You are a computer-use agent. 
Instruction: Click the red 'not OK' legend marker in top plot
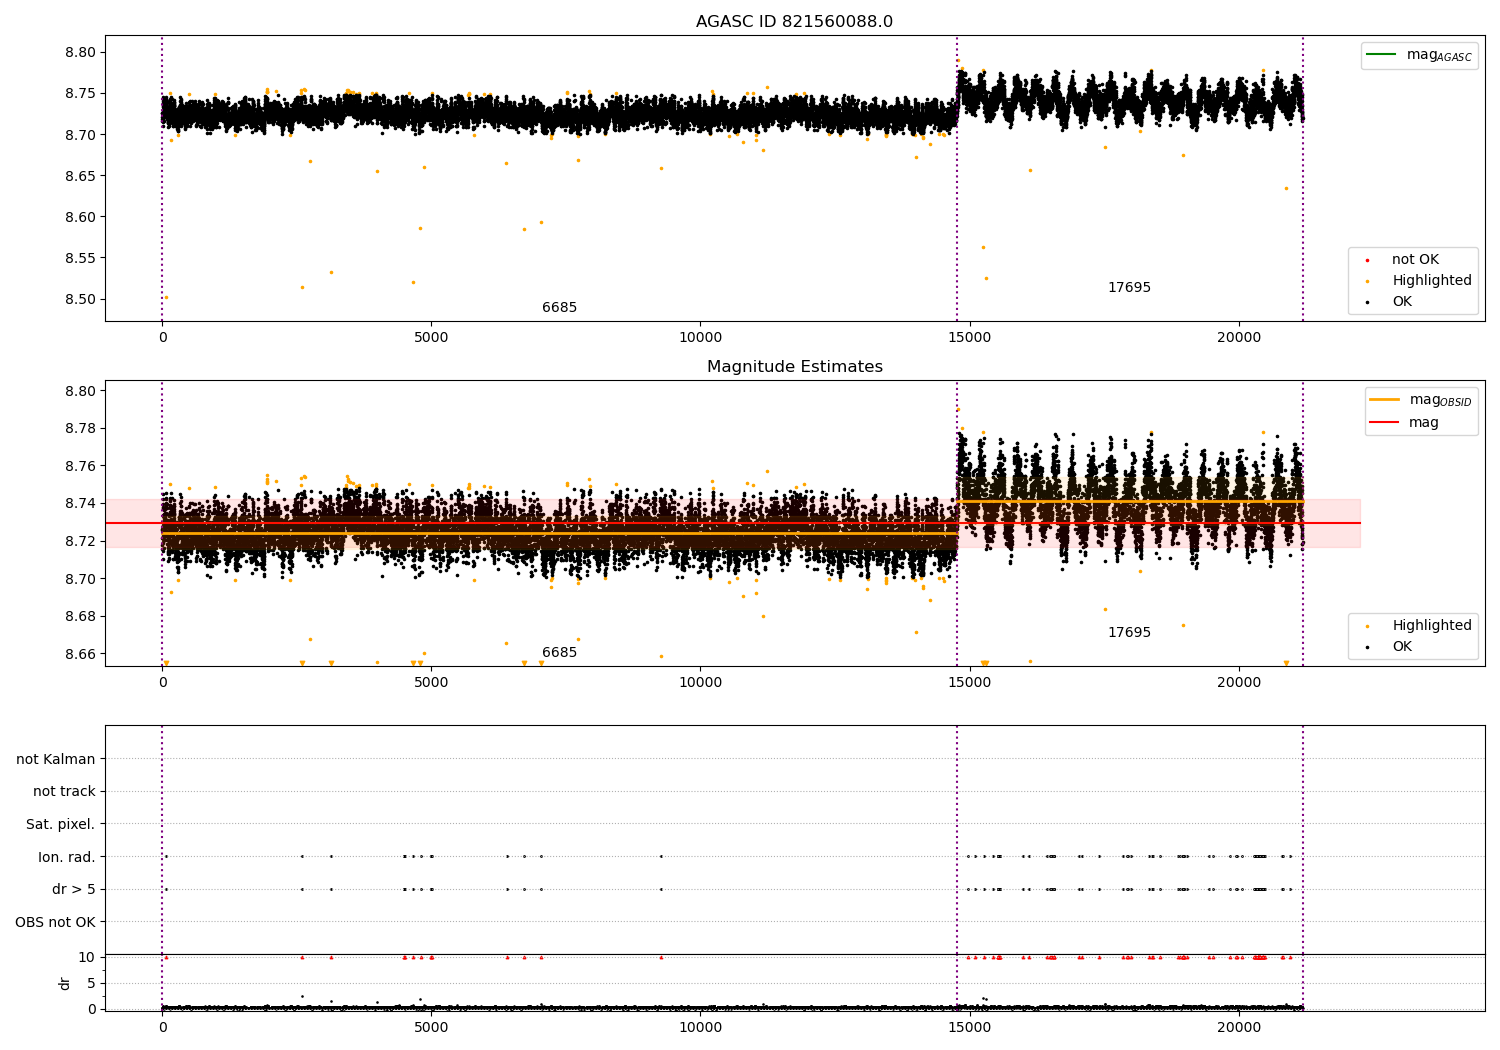point(1367,260)
